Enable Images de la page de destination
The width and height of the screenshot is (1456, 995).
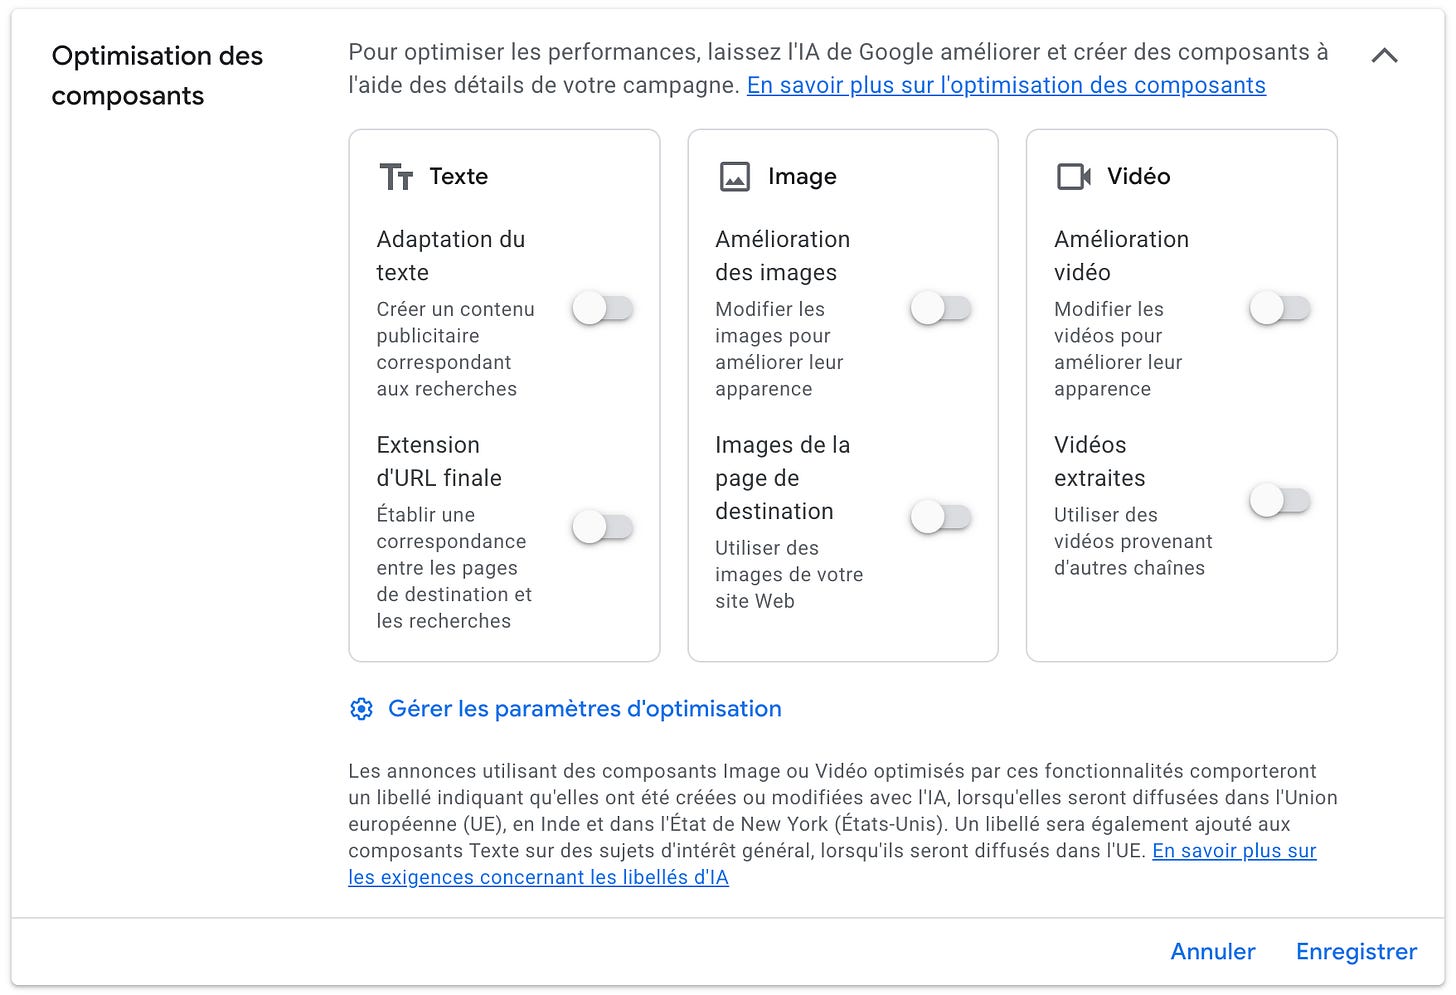pyautogui.click(x=941, y=517)
